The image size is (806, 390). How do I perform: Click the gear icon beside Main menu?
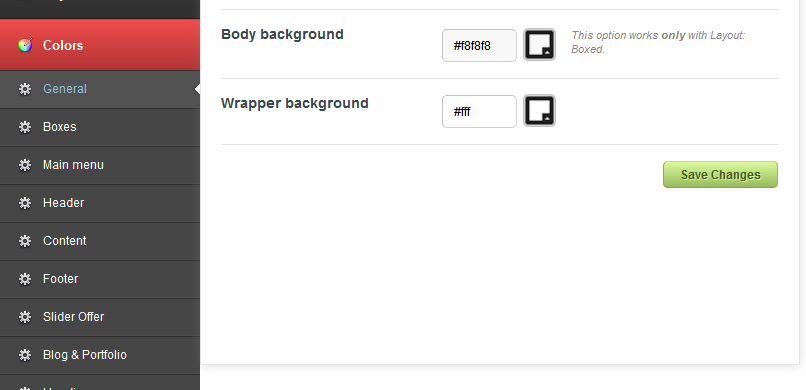tap(25, 165)
